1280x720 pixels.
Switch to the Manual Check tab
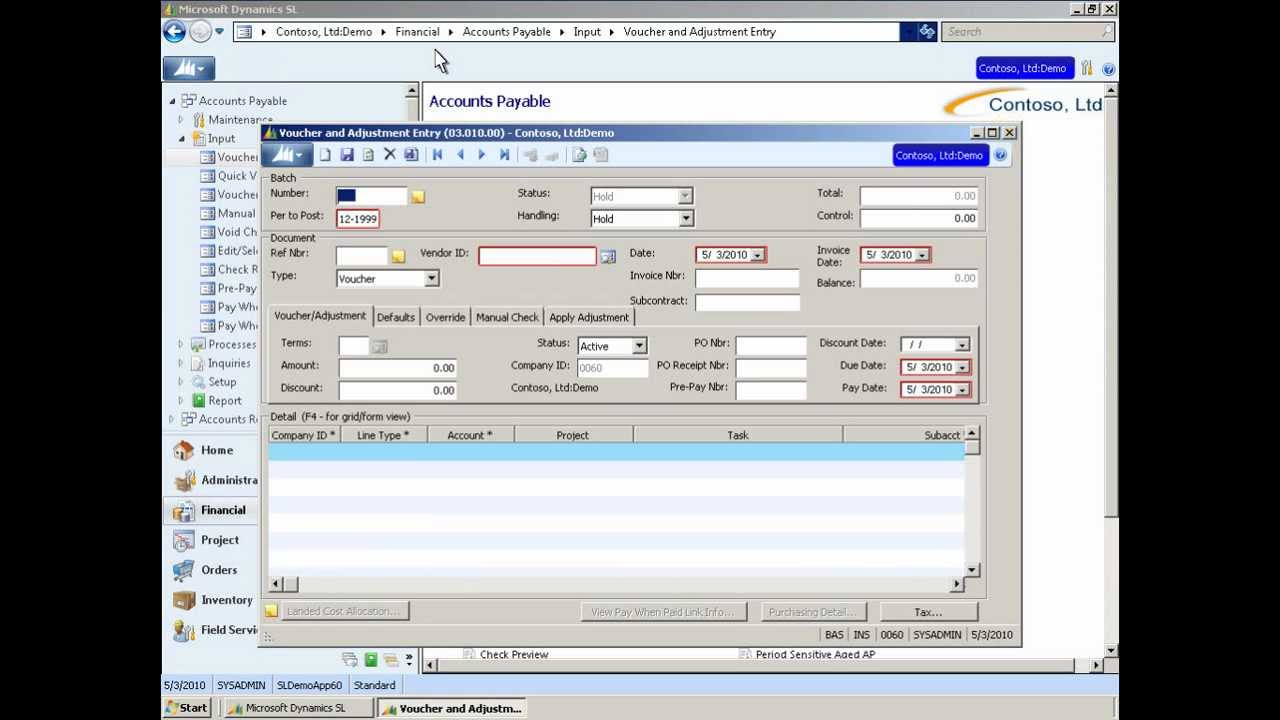(507, 318)
